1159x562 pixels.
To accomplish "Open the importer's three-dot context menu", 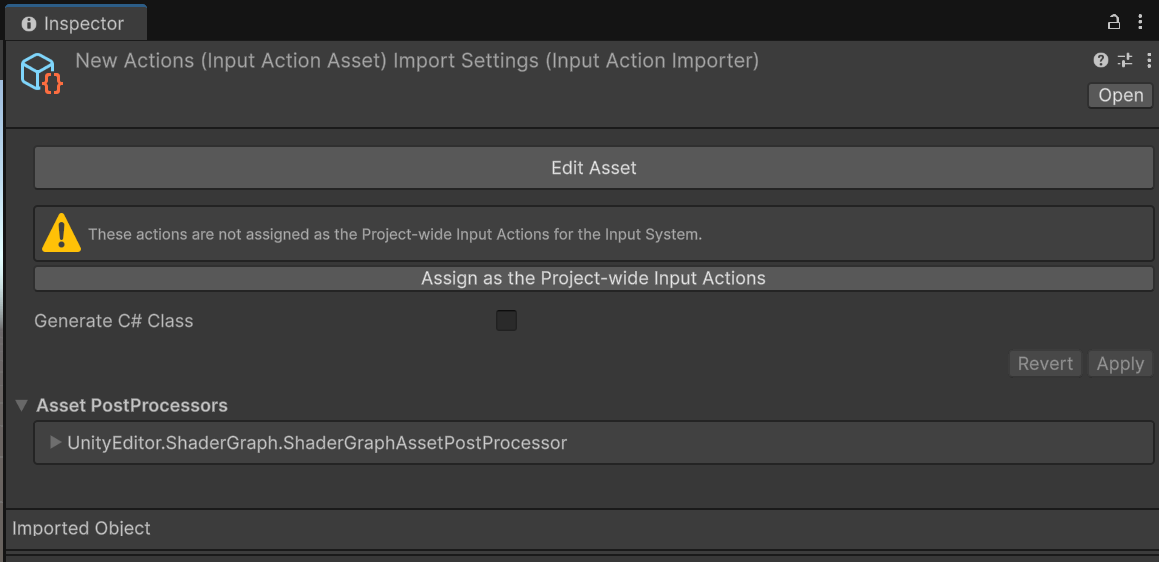I will coord(1147,61).
